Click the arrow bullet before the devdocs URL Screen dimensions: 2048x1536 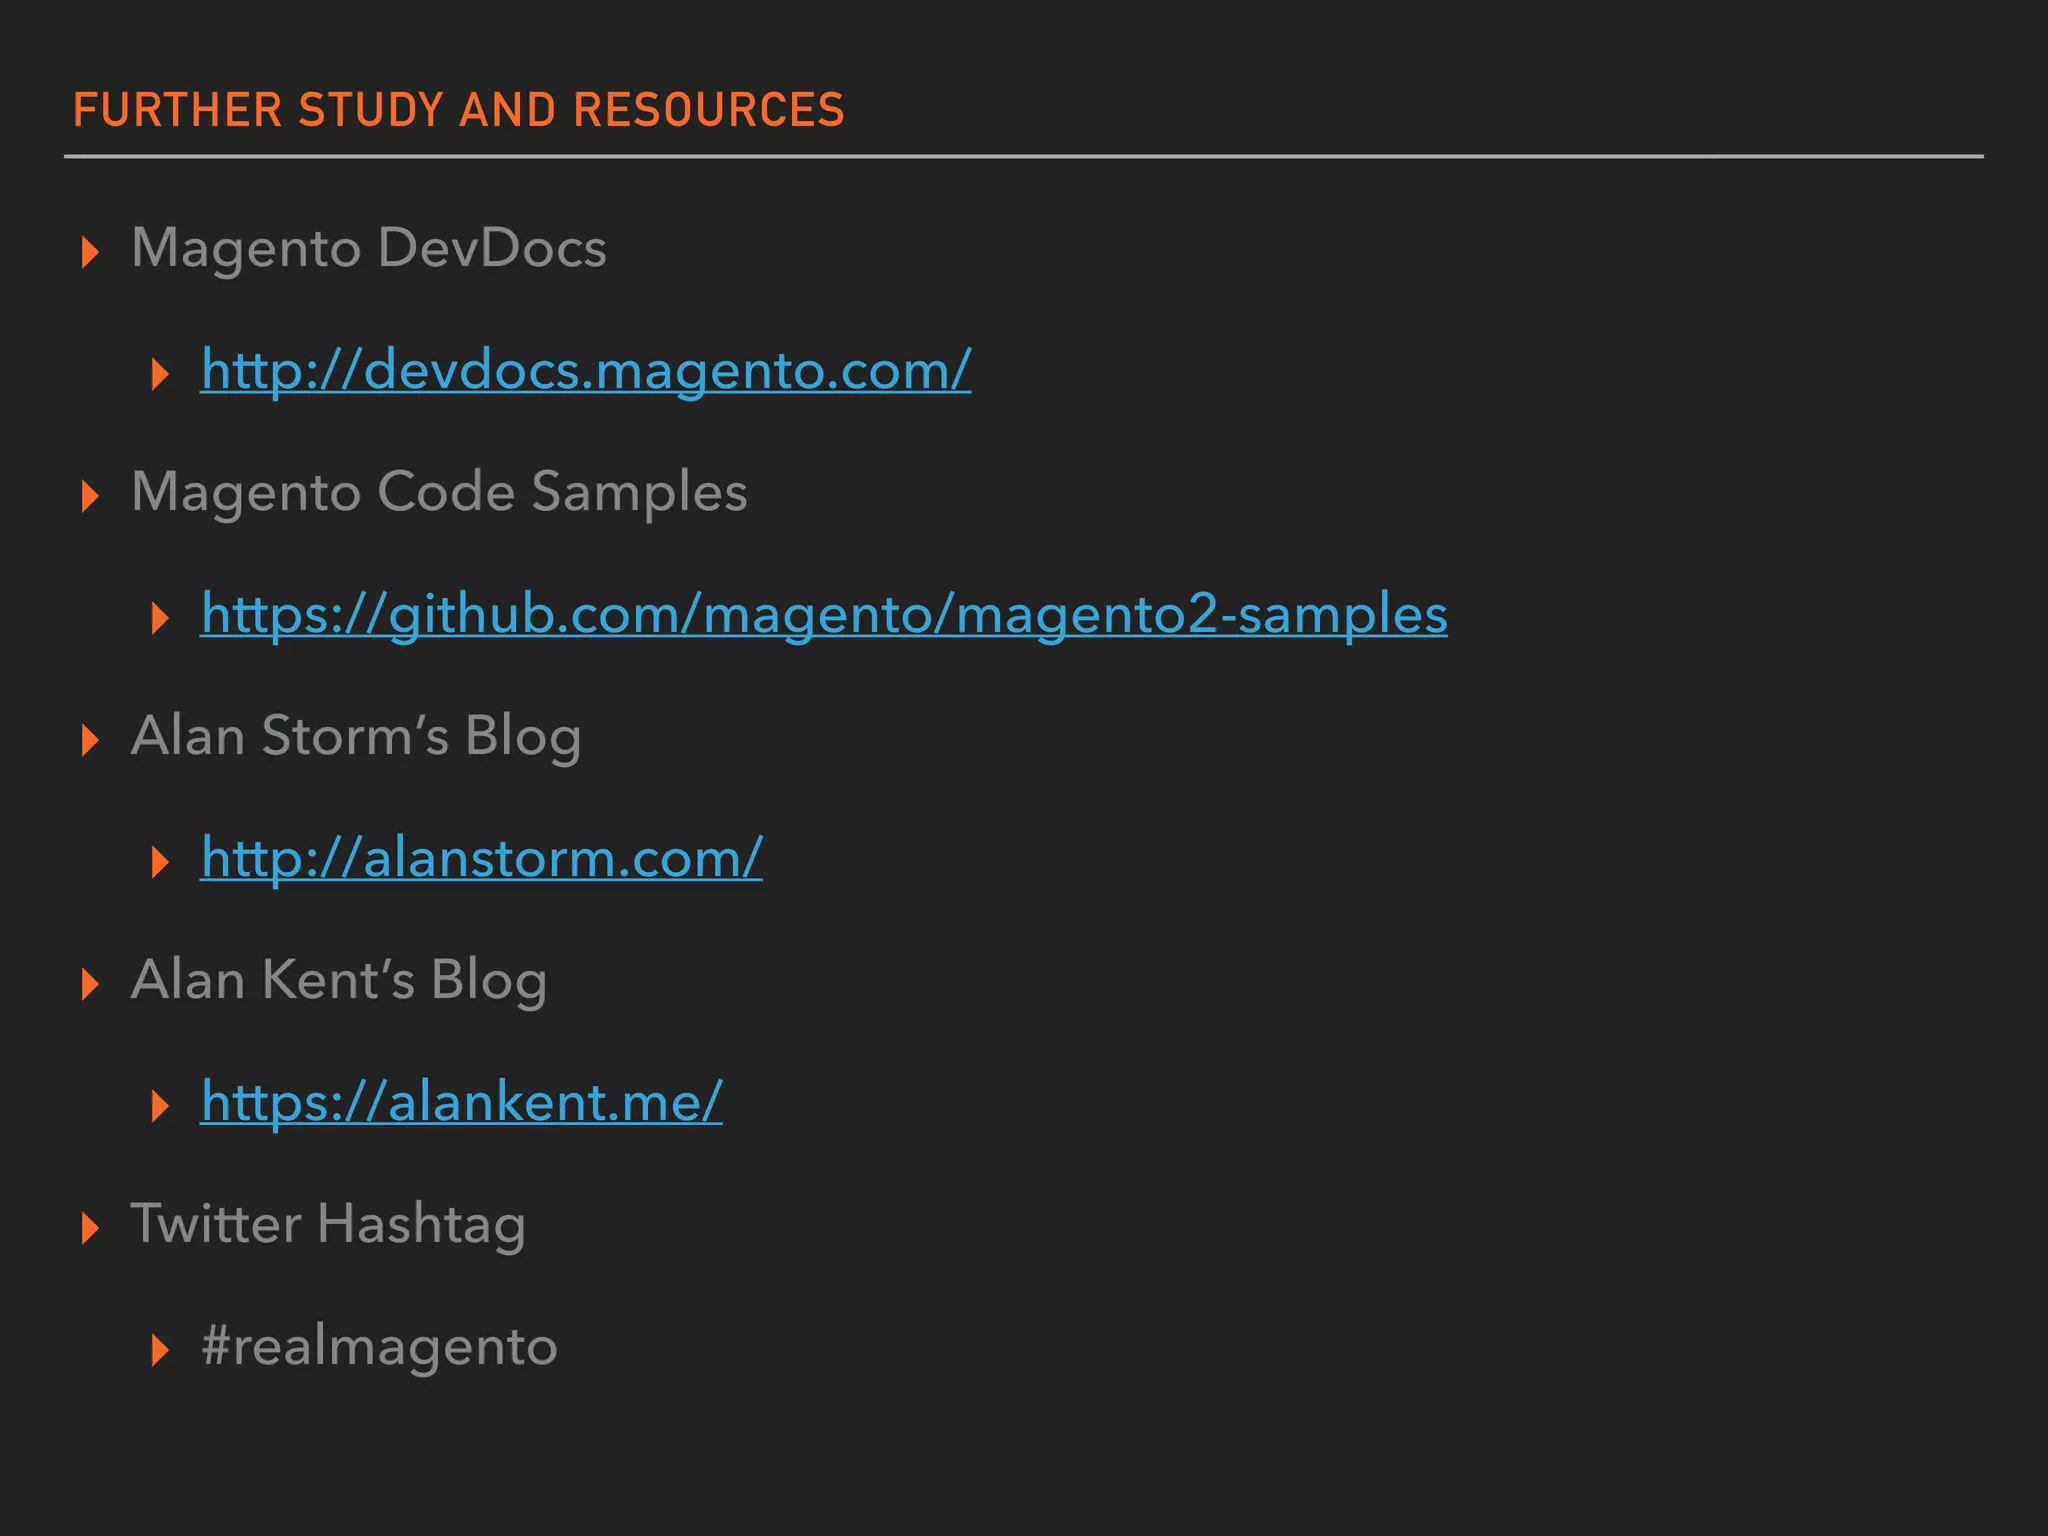[160, 374]
